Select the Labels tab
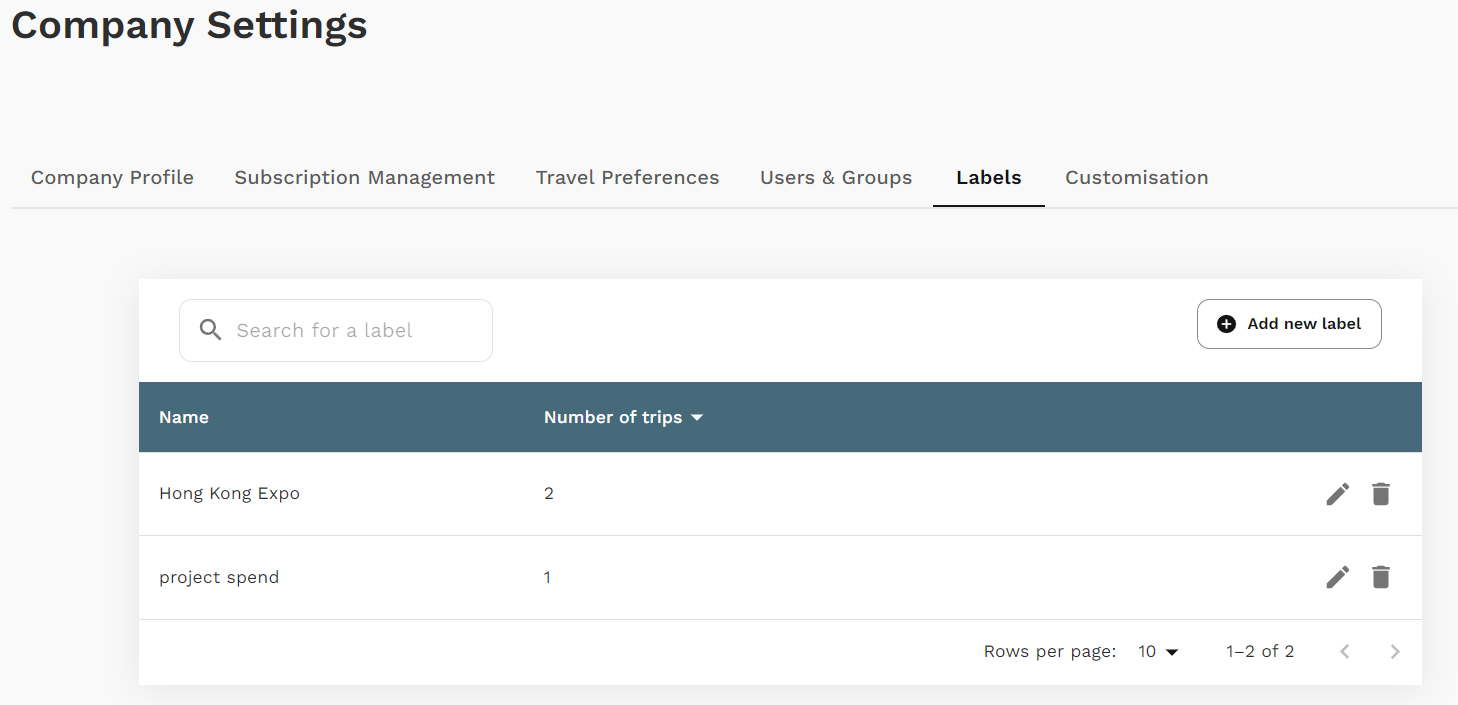The image size is (1458, 705). 989,178
